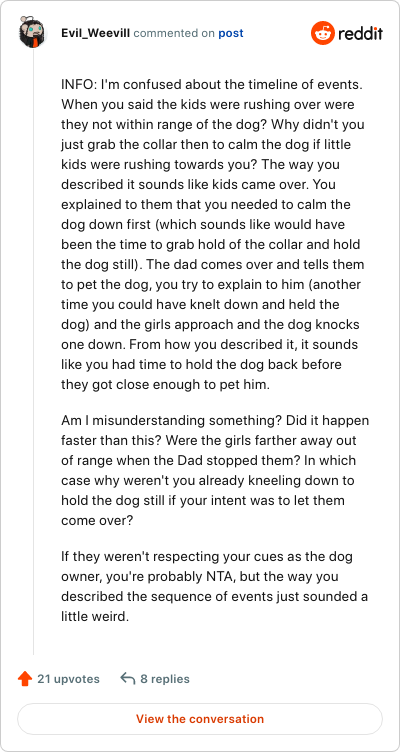Select the "21 upvotes" count label

click(x=69, y=679)
